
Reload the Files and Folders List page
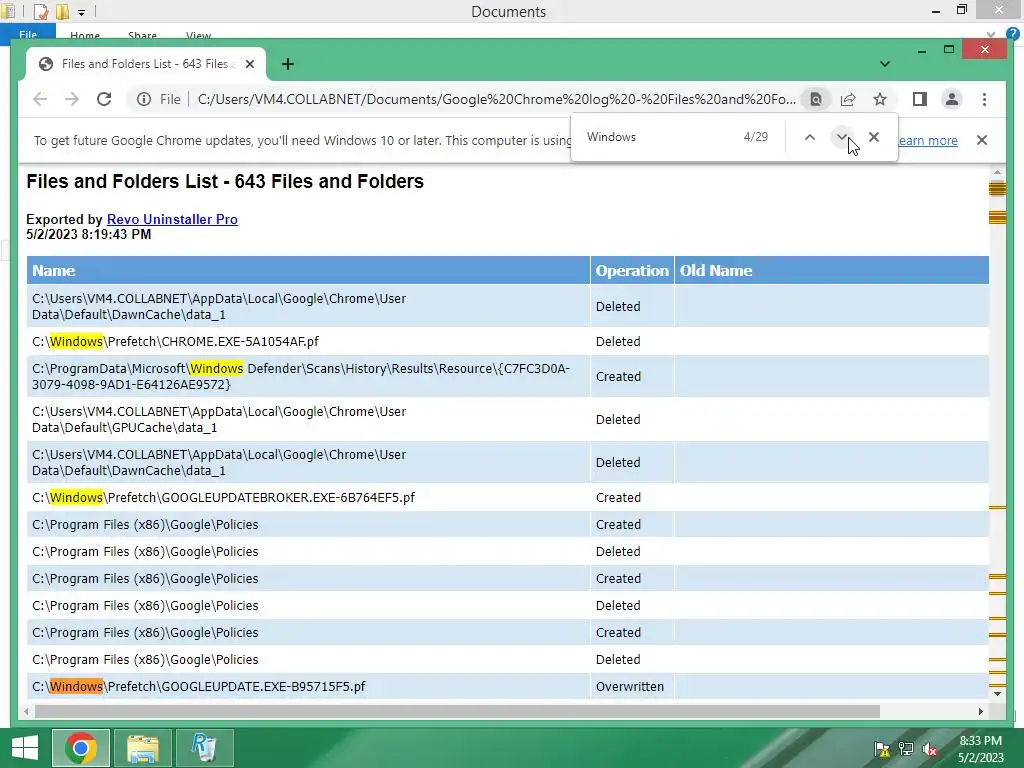click(104, 99)
